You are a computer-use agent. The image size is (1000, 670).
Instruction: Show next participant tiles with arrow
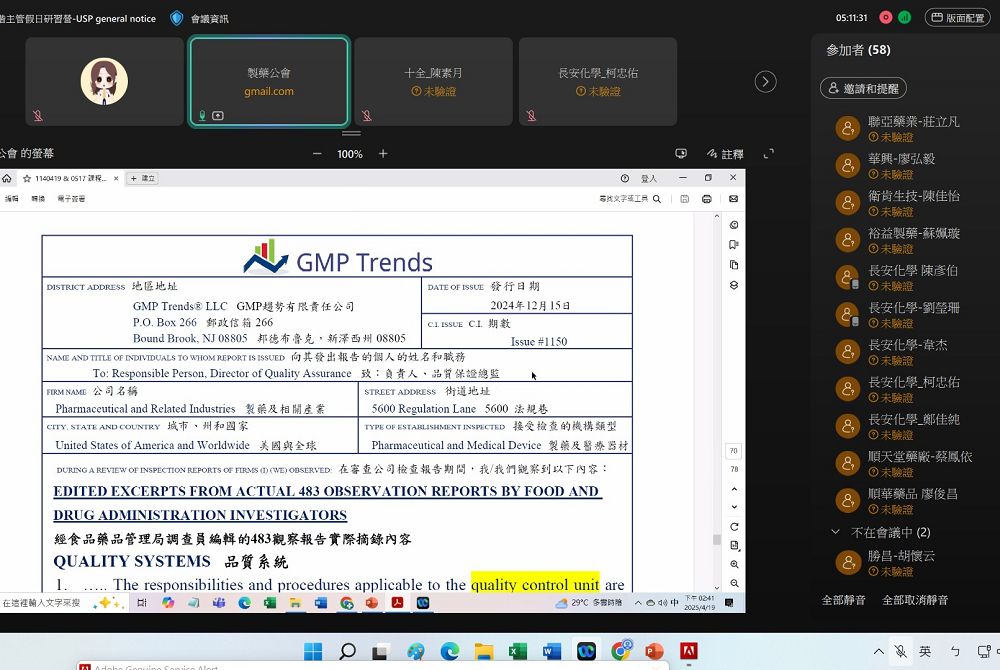[765, 82]
